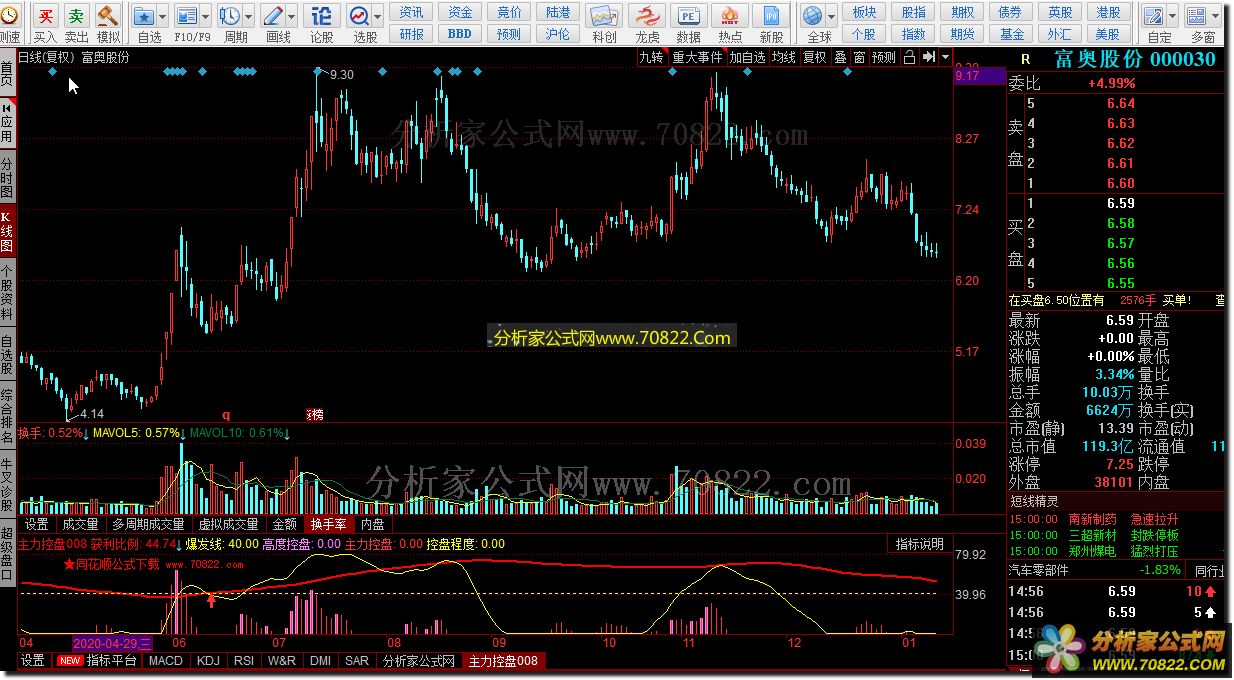Viewport: 1234px width, 680px height.
Task: Expand the dropdown arrow beside 画线
Action: click(292, 17)
